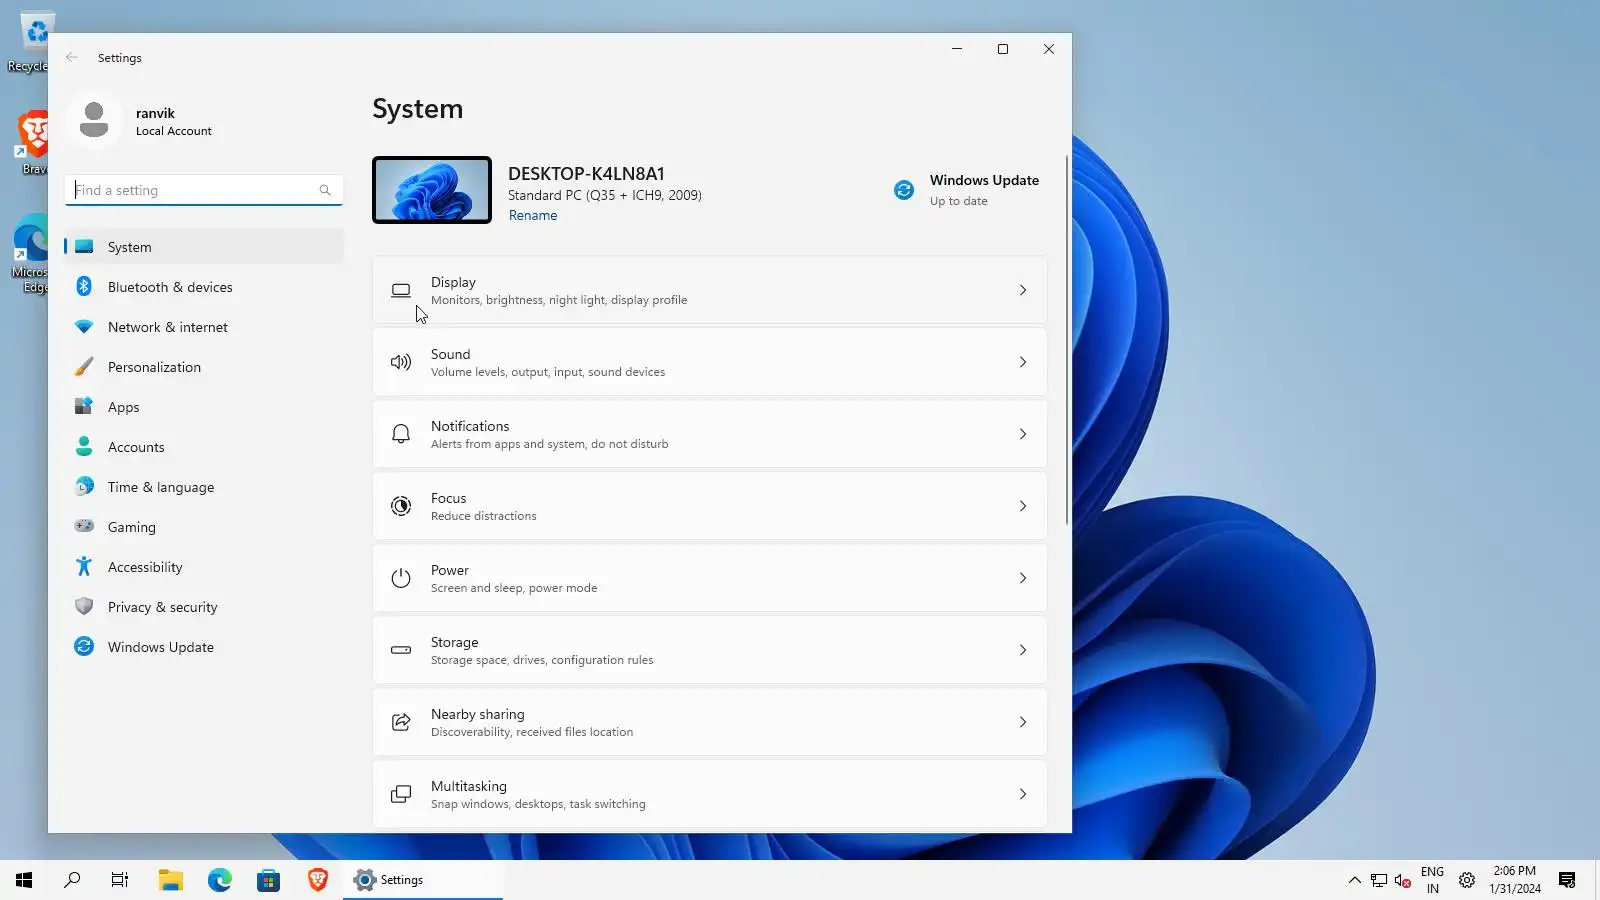Viewport: 1600px width, 900px height.
Task: Click the Power icon
Action: coord(401,578)
